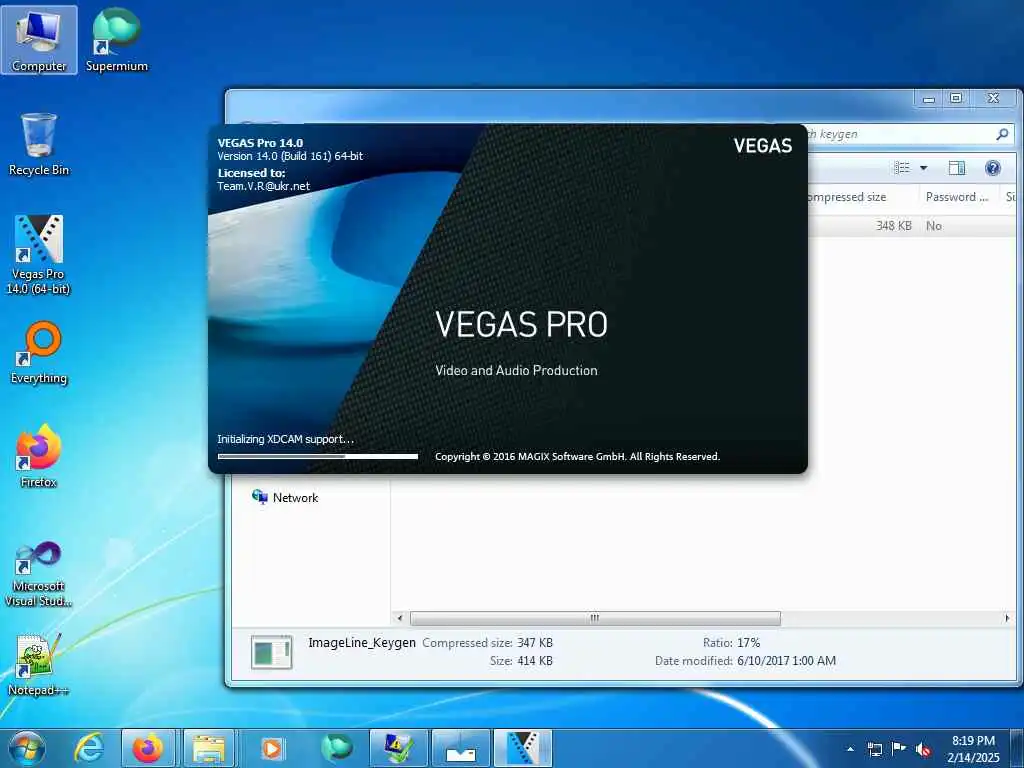Click the muted volume tray icon
This screenshot has height=768, width=1024.
(x=923, y=749)
